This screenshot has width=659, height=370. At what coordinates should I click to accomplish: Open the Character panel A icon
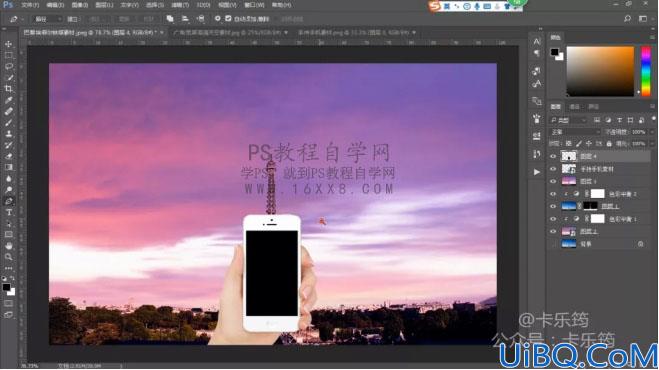tap(537, 42)
